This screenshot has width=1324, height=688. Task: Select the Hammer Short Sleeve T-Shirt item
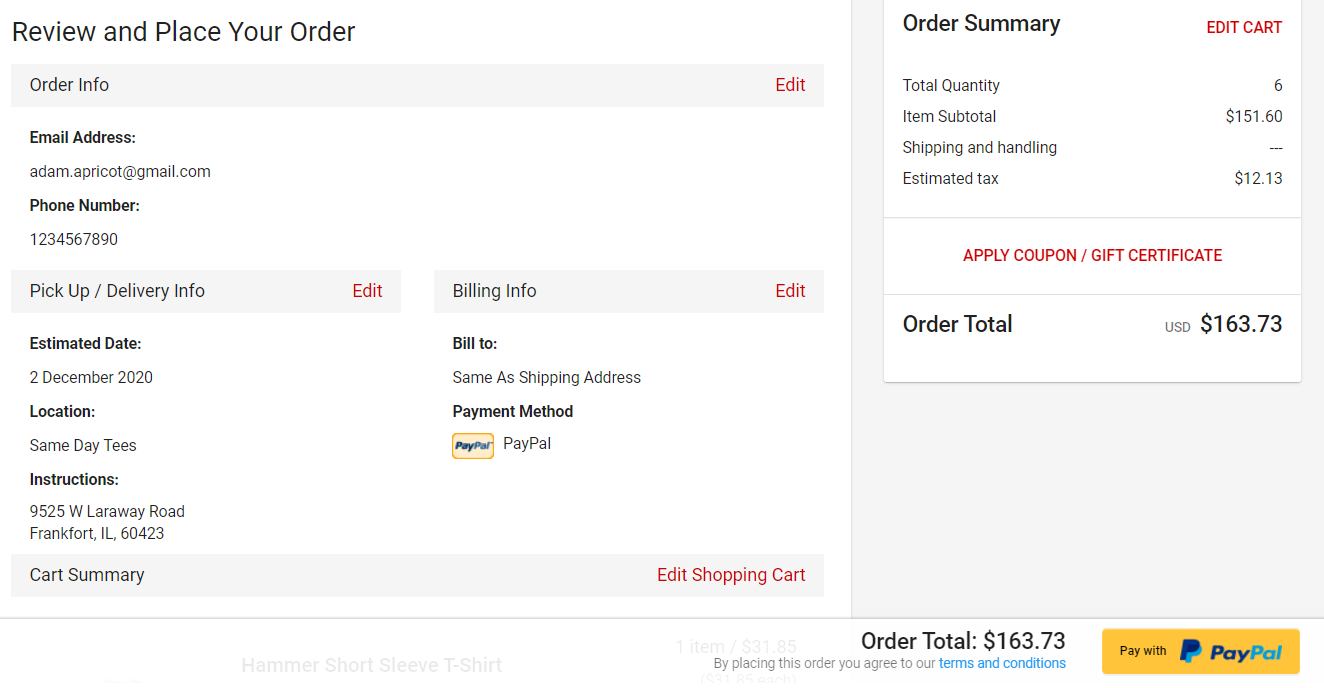[371, 665]
